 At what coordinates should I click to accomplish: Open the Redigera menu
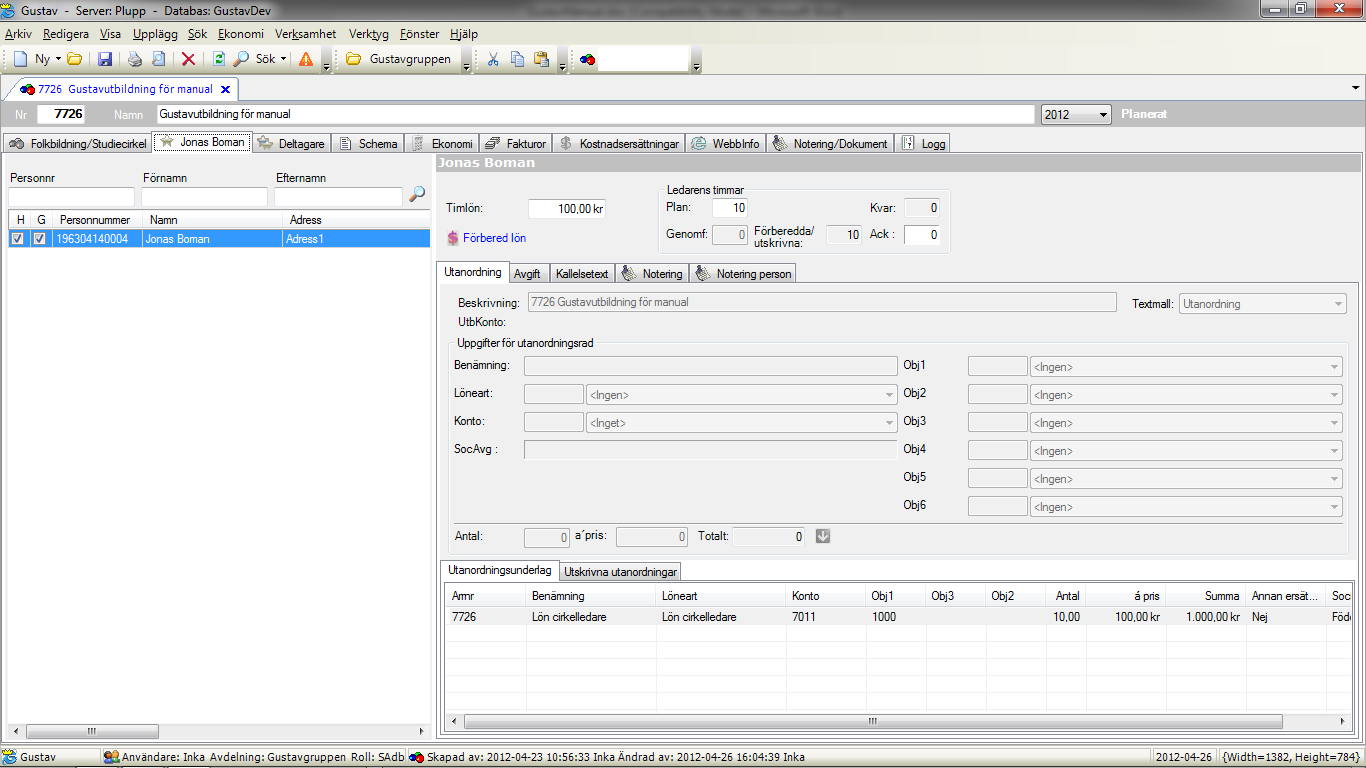pos(66,33)
